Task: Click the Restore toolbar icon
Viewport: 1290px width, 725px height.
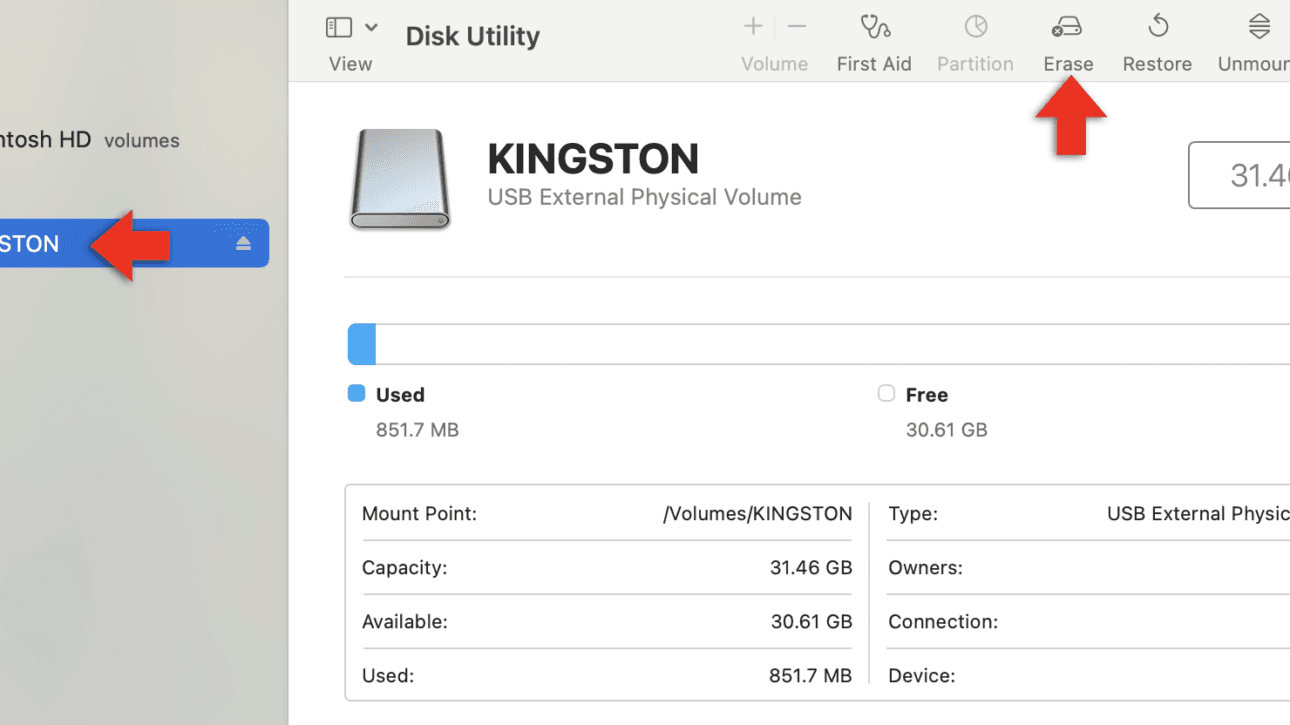Action: pyautogui.click(x=1157, y=27)
